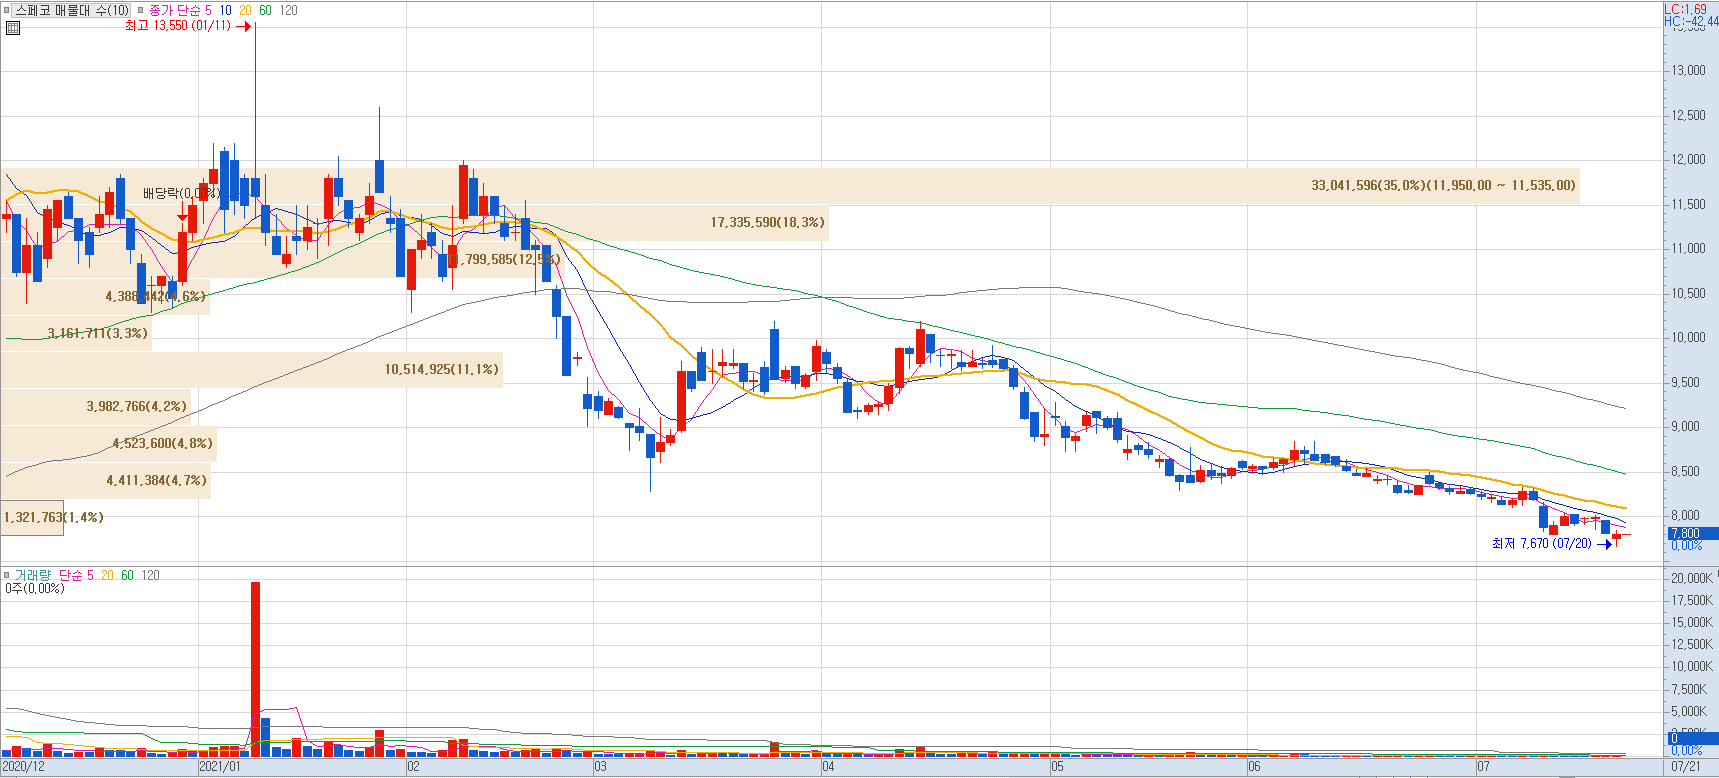Click the 10,000 price axis label
1719x778 pixels.
1689,337
